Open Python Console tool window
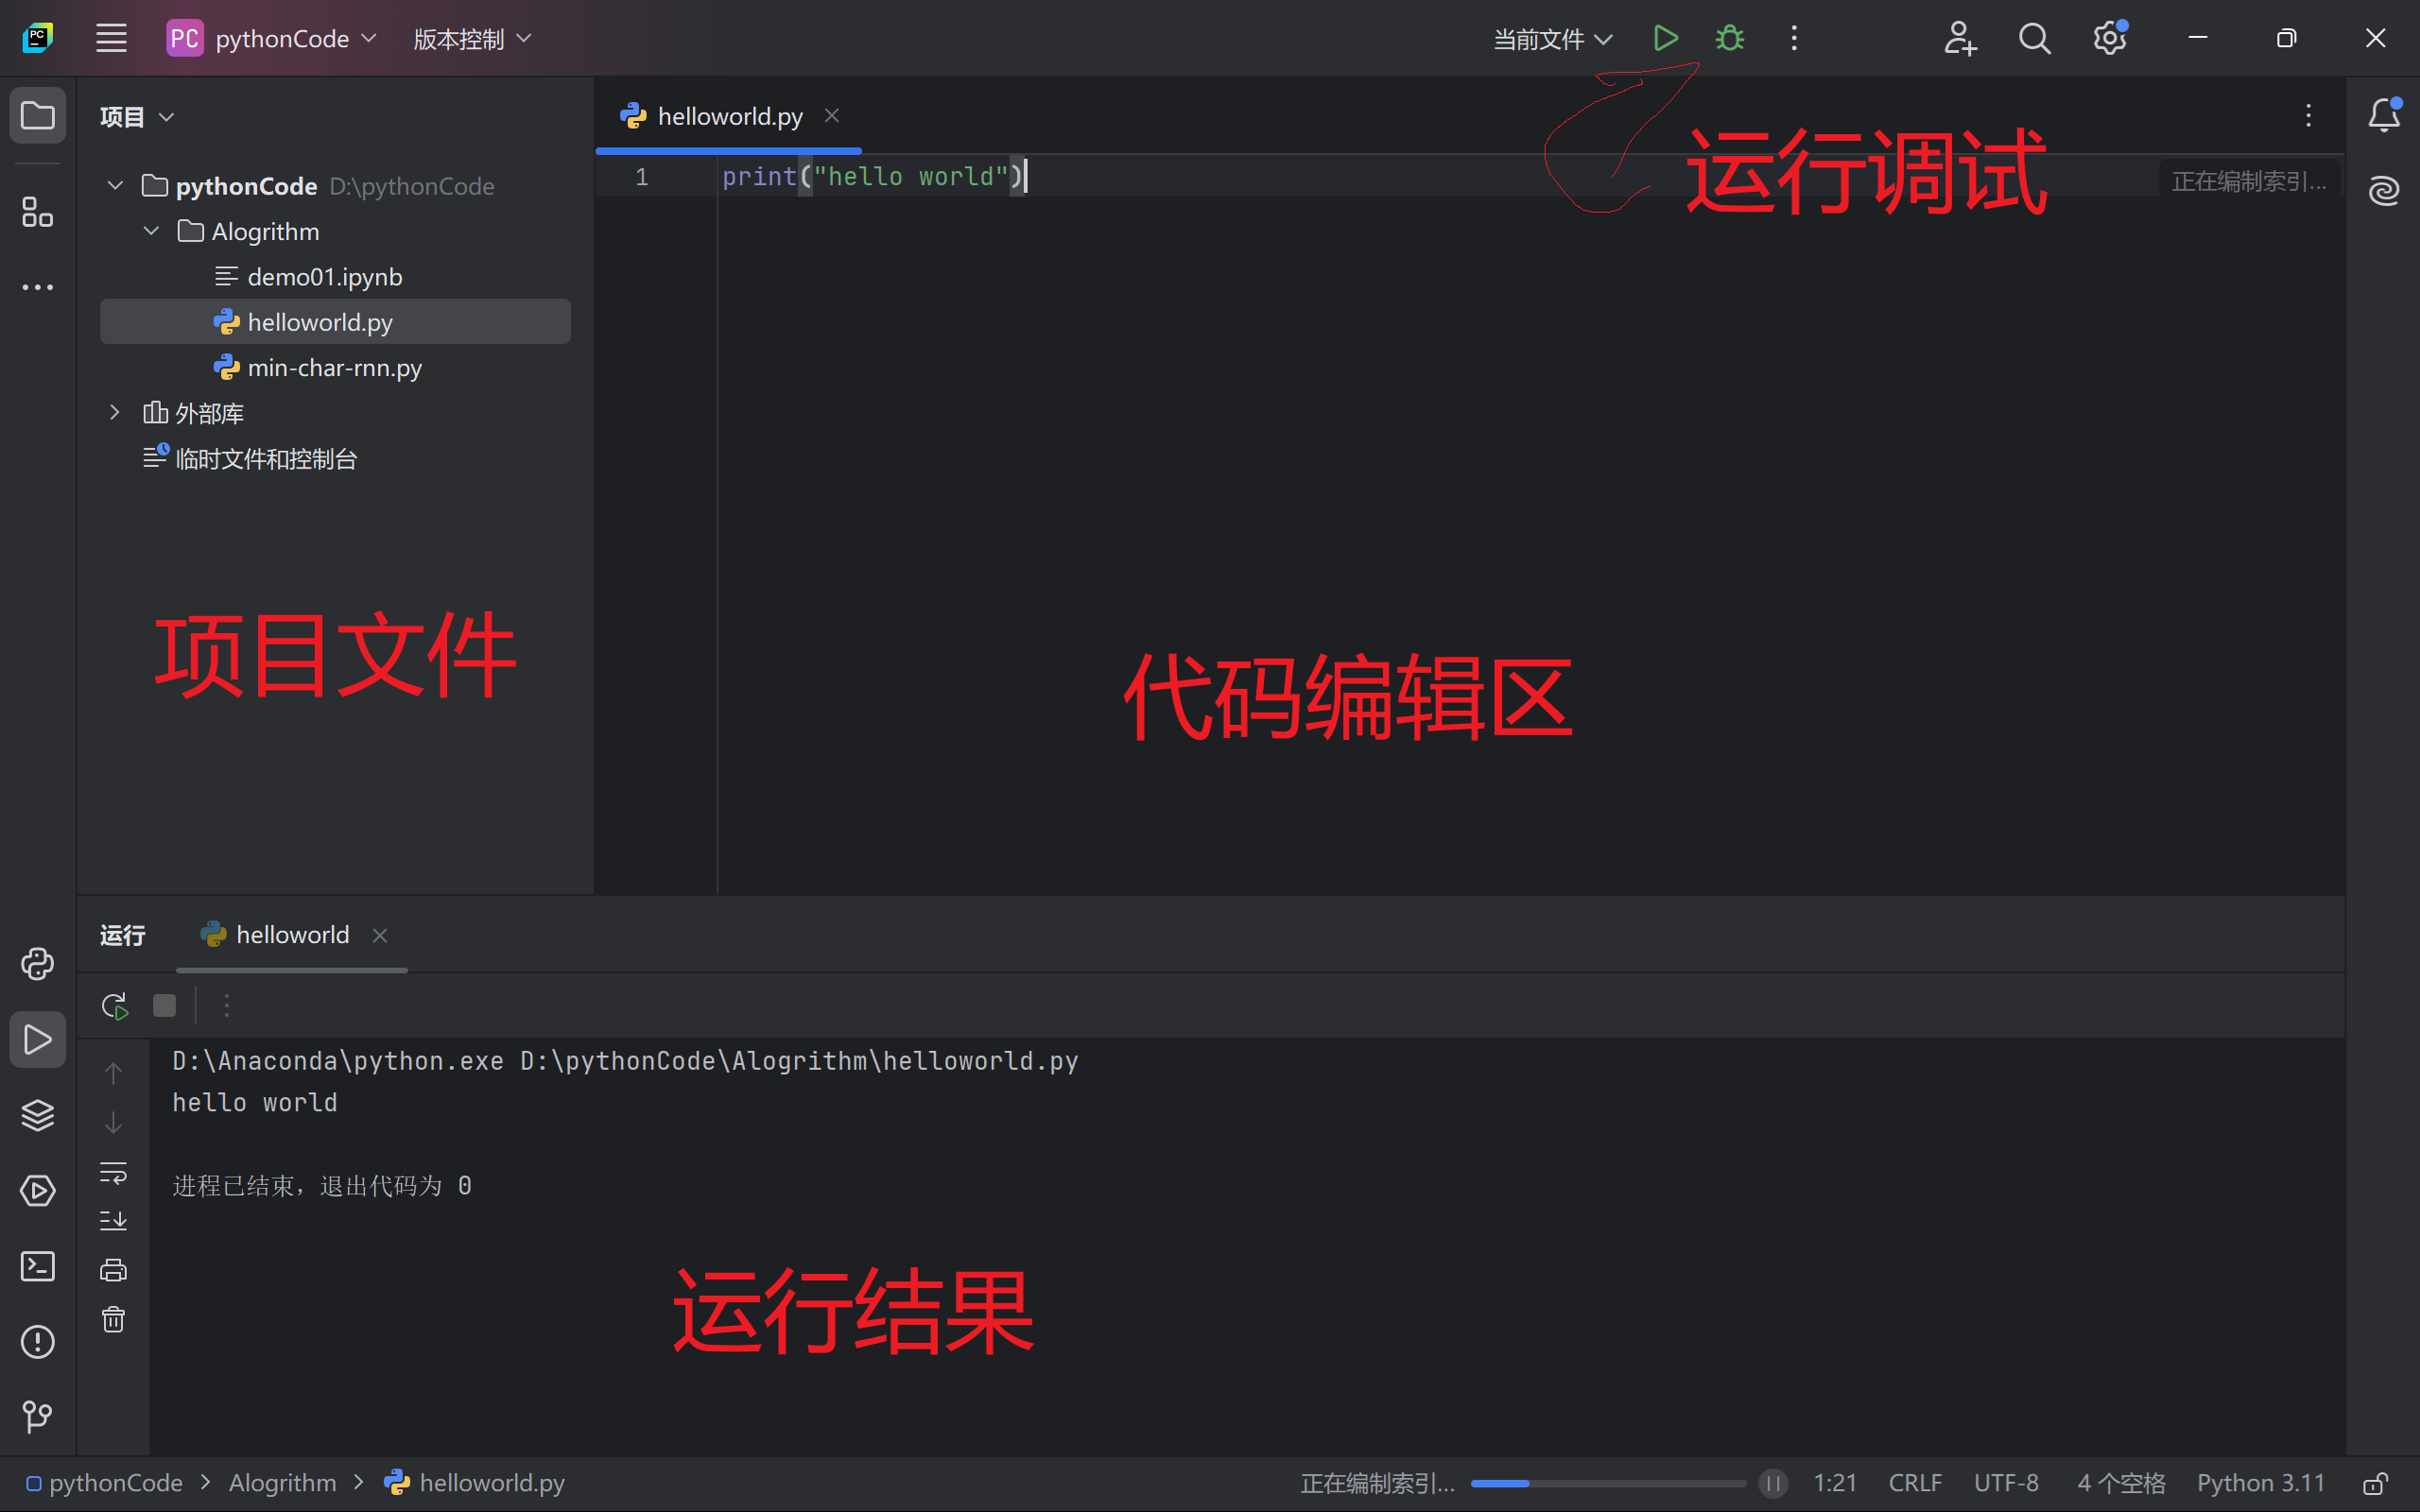 click(37, 963)
